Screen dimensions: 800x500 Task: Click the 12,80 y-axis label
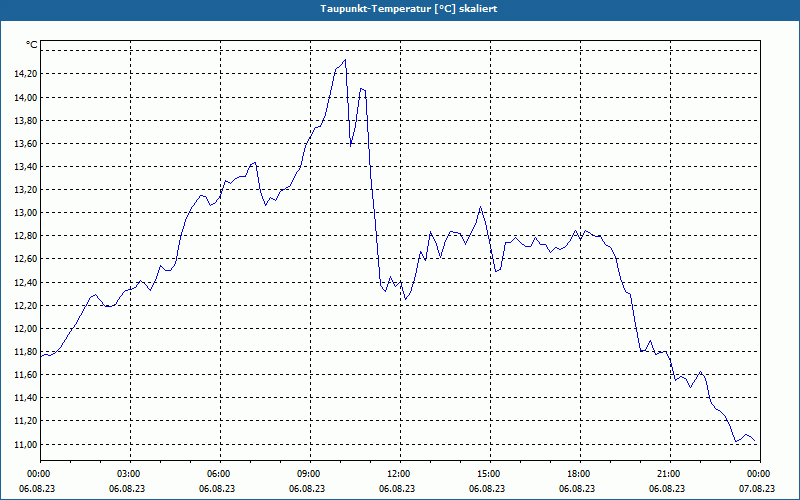(x=26, y=236)
